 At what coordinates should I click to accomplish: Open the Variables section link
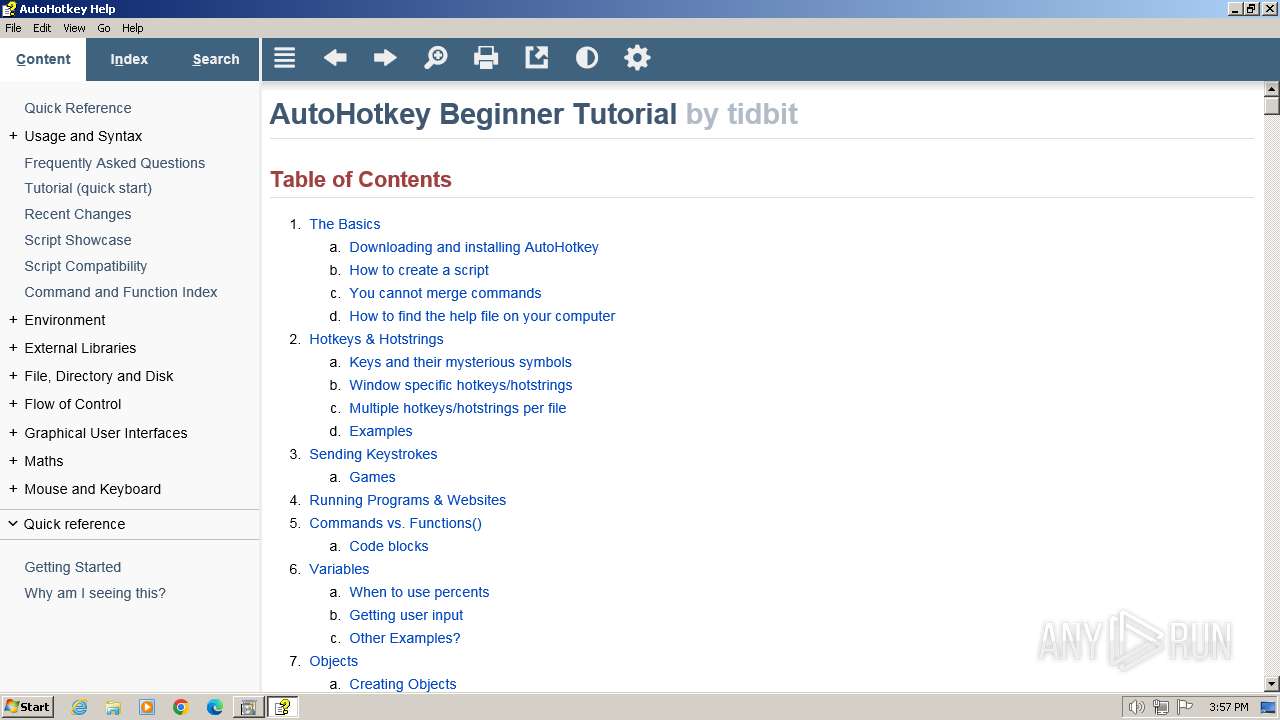click(x=339, y=569)
